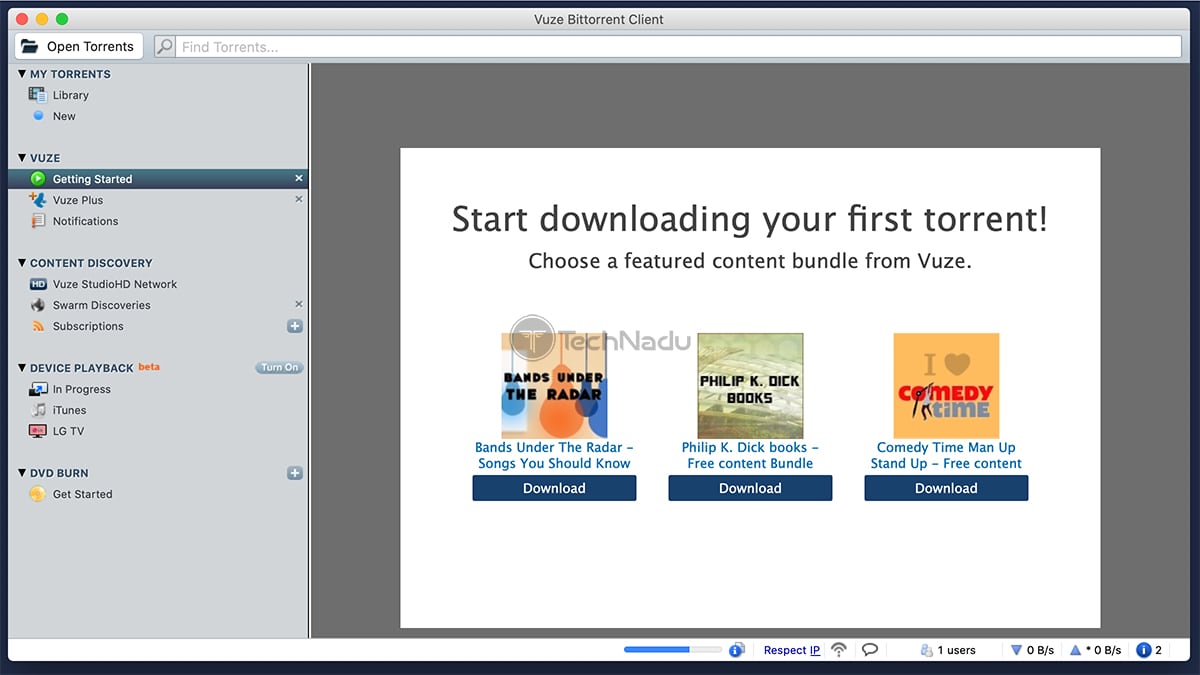Click the blue info alerts icon labeled 2

1144,650
